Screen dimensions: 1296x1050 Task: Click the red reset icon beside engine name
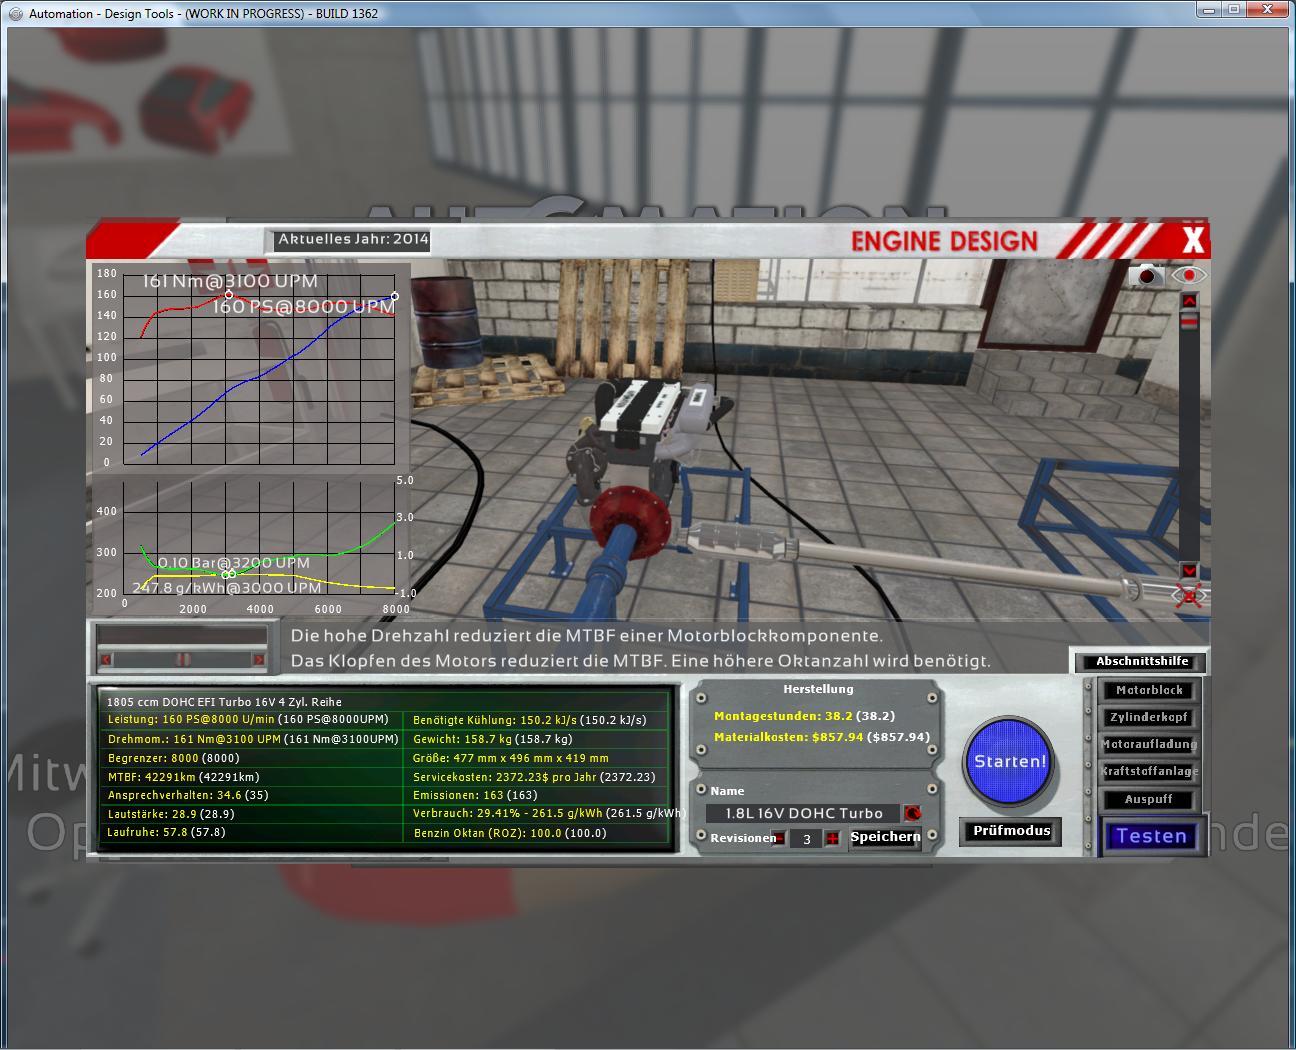[x=911, y=813]
